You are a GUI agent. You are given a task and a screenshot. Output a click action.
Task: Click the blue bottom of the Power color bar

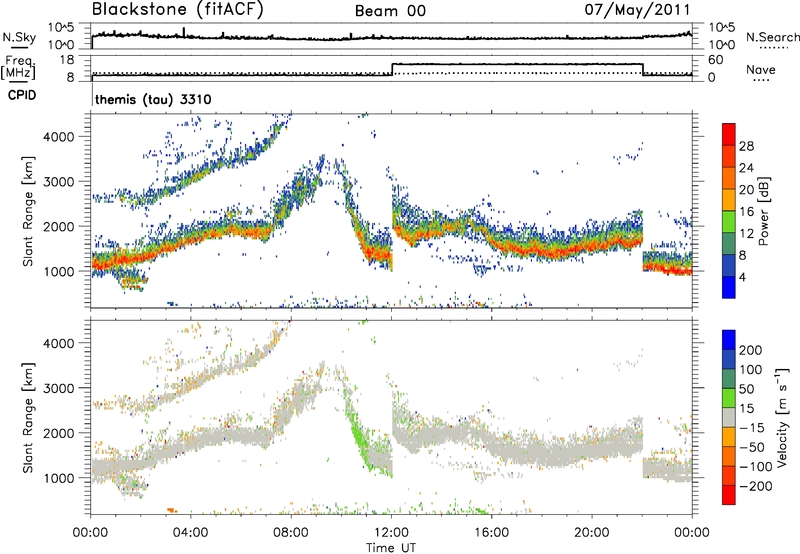click(729, 287)
